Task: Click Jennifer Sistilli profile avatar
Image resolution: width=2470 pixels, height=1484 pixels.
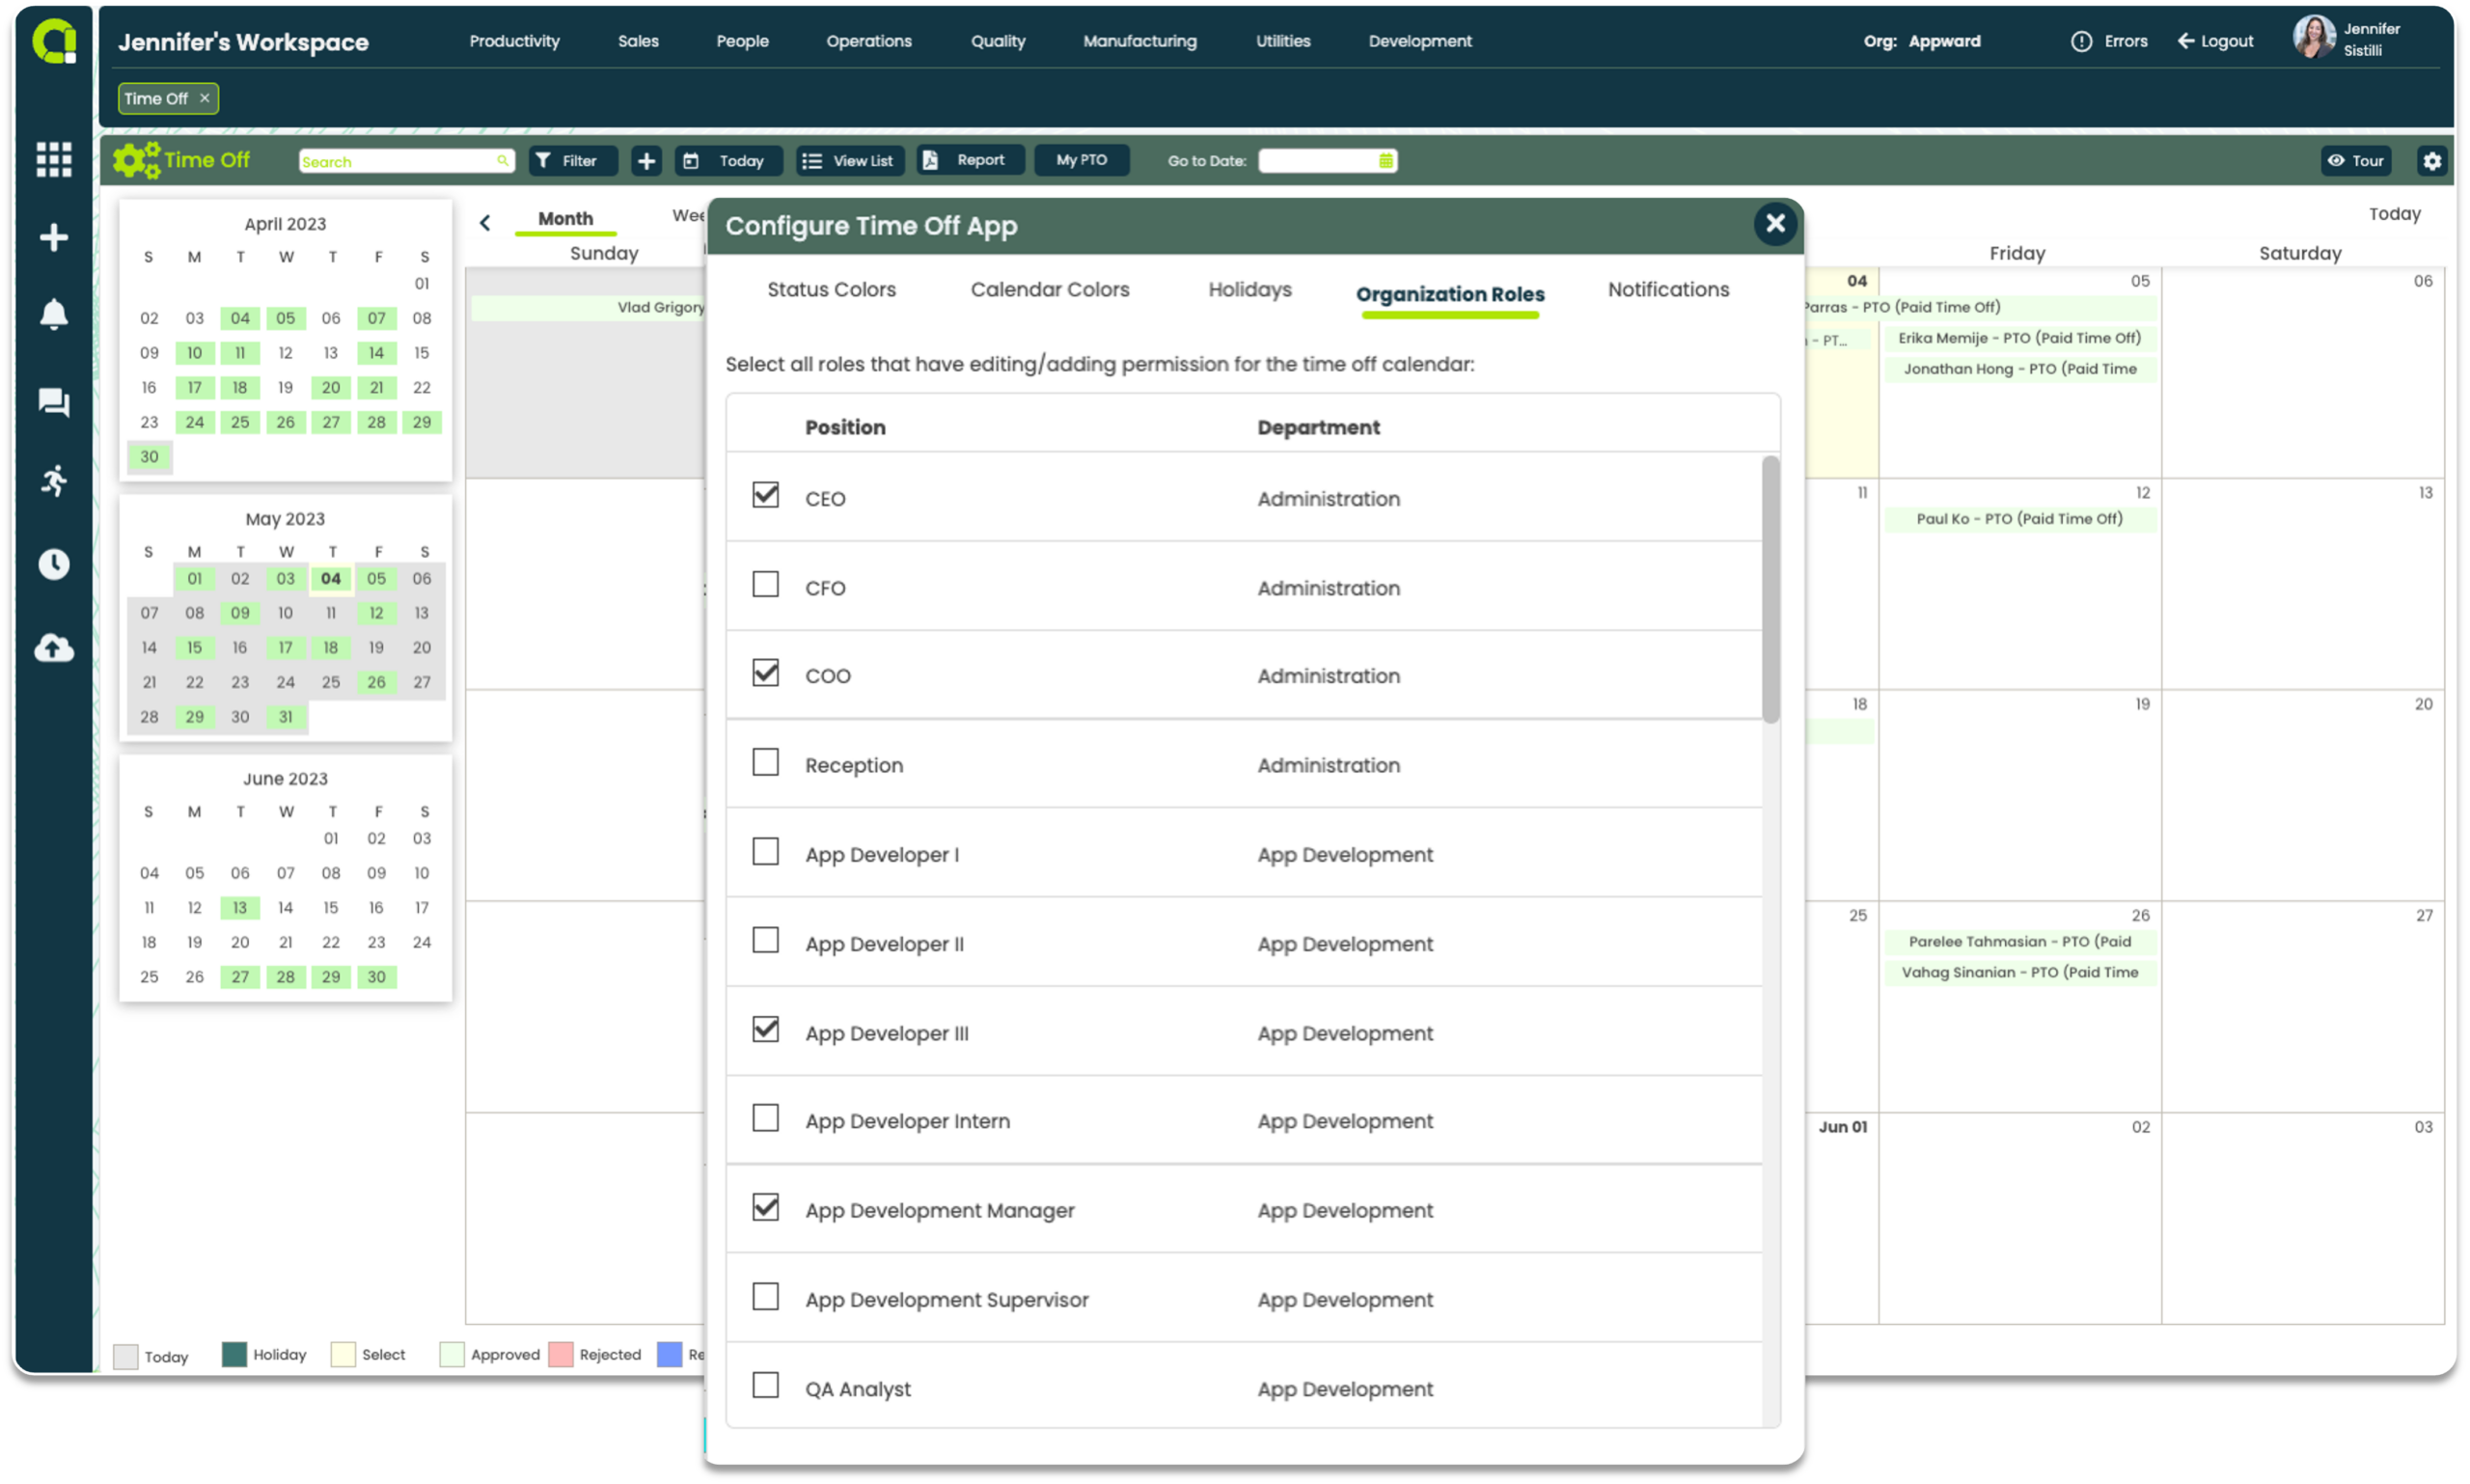Action: [2313, 38]
